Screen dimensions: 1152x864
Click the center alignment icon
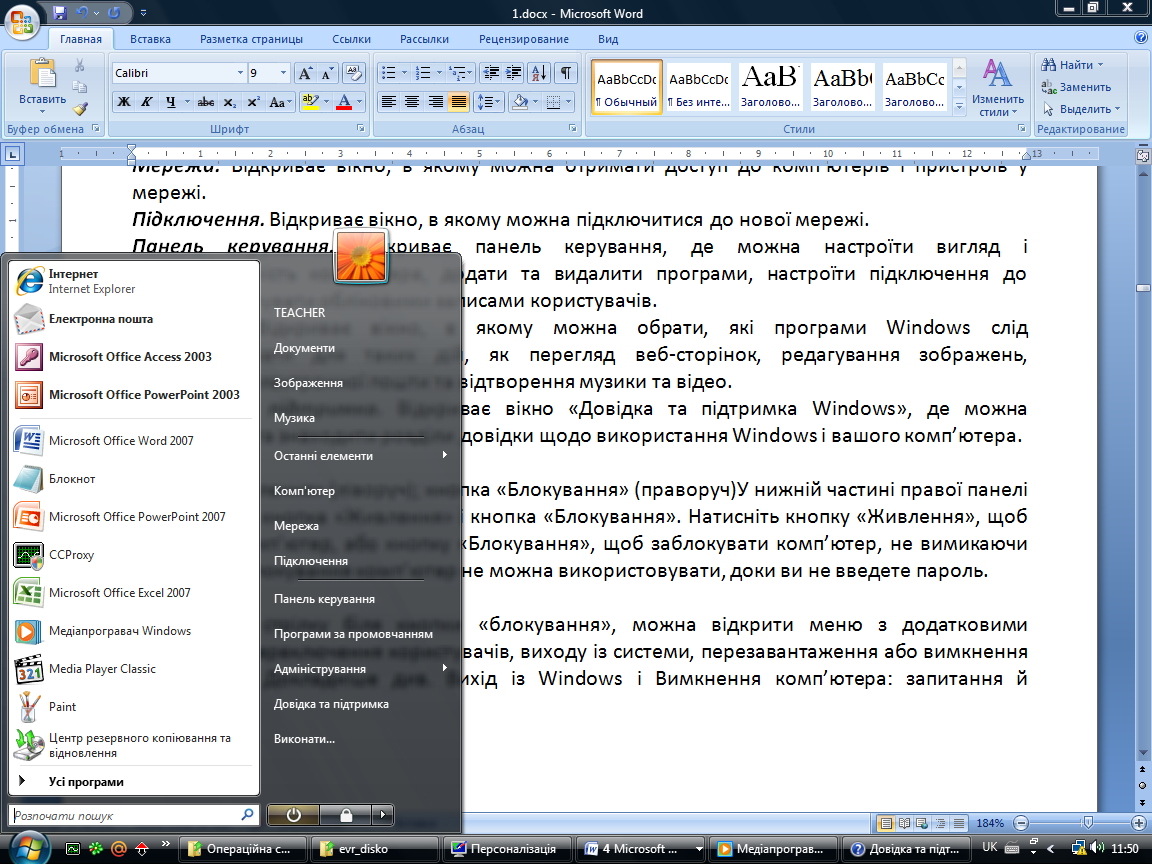point(412,102)
